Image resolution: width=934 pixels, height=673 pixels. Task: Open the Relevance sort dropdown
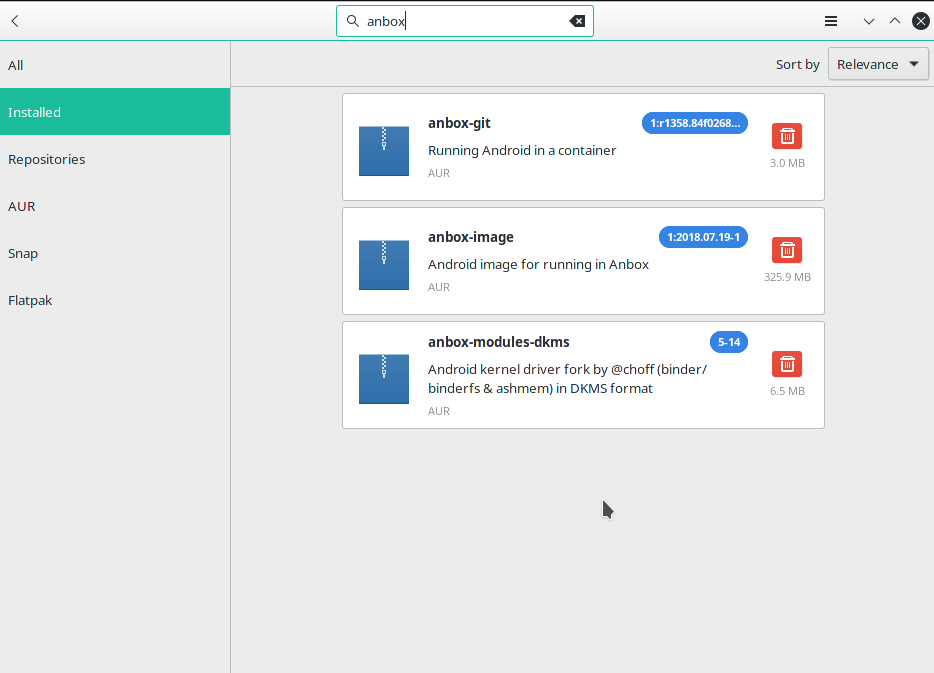(x=878, y=63)
